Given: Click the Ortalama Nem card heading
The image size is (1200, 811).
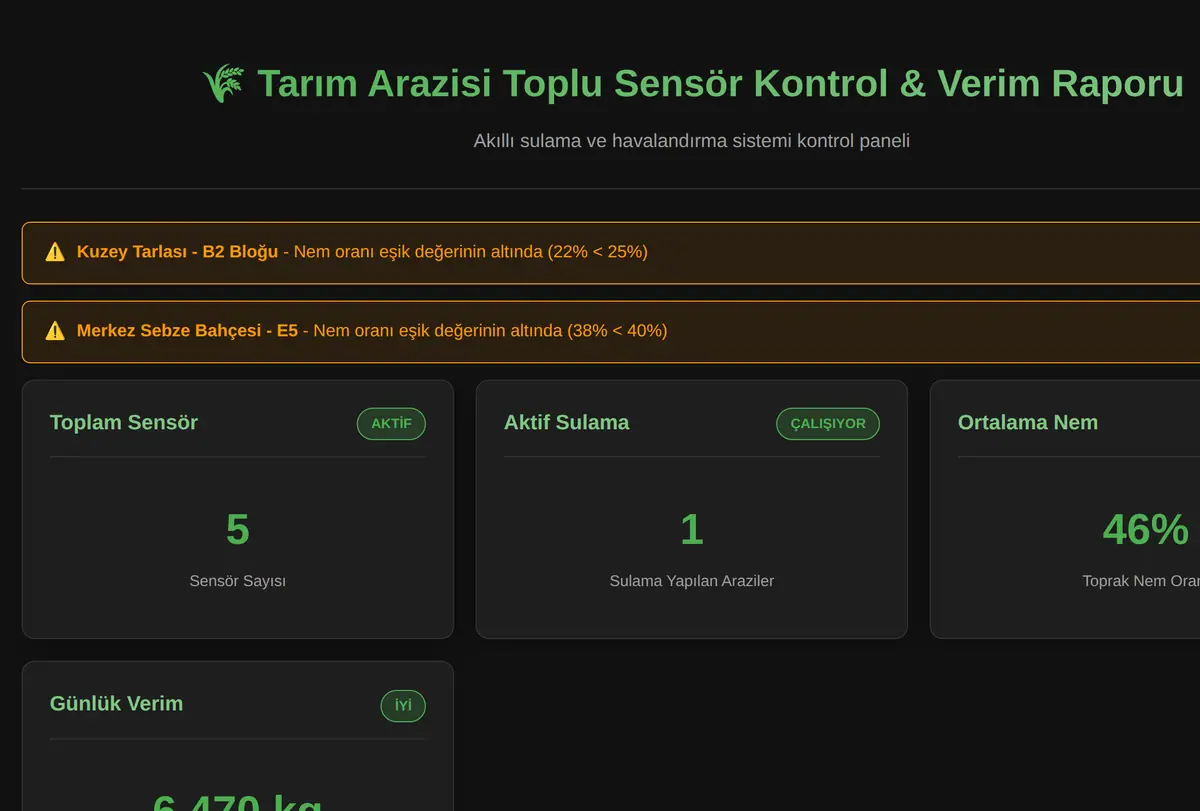Looking at the screenshot, I should (x=1028, y=423).
